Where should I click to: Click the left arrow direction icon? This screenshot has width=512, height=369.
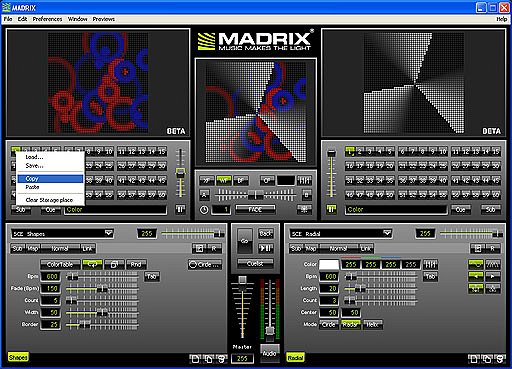click(x=476, y=276)
